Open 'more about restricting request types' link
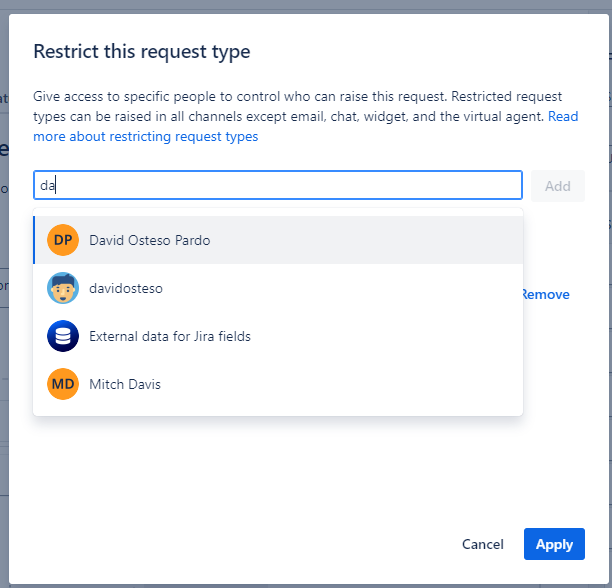612x588 pixels. [x=146, y=136]
